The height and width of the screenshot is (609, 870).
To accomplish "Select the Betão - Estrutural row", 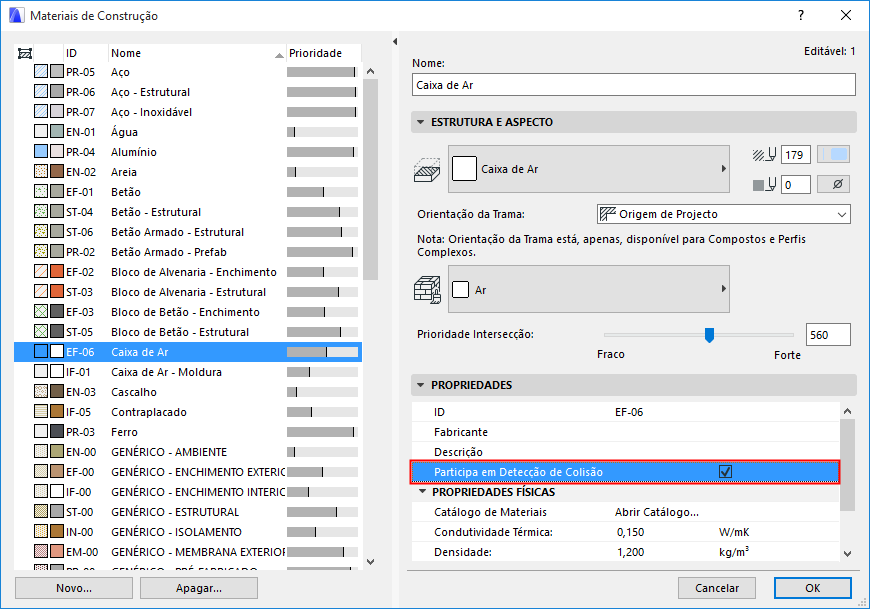I will (x=188, y=211).
